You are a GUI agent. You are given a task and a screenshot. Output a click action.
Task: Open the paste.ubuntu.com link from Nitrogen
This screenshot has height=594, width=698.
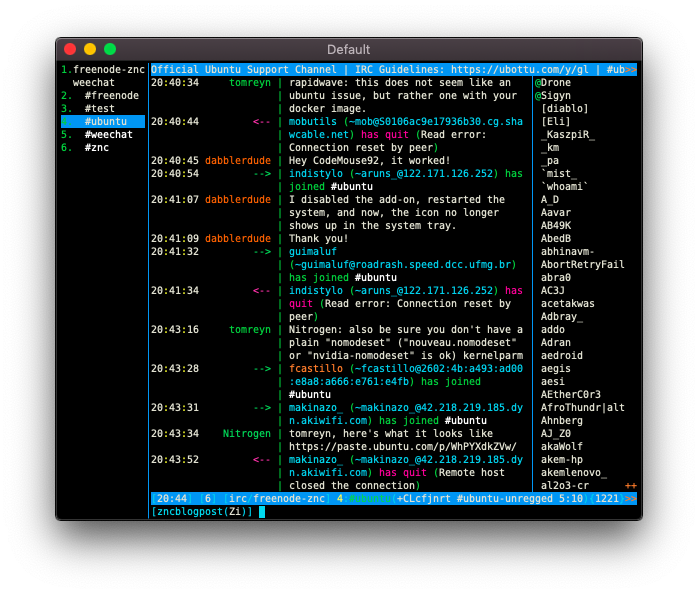click(x=402, y=447)
